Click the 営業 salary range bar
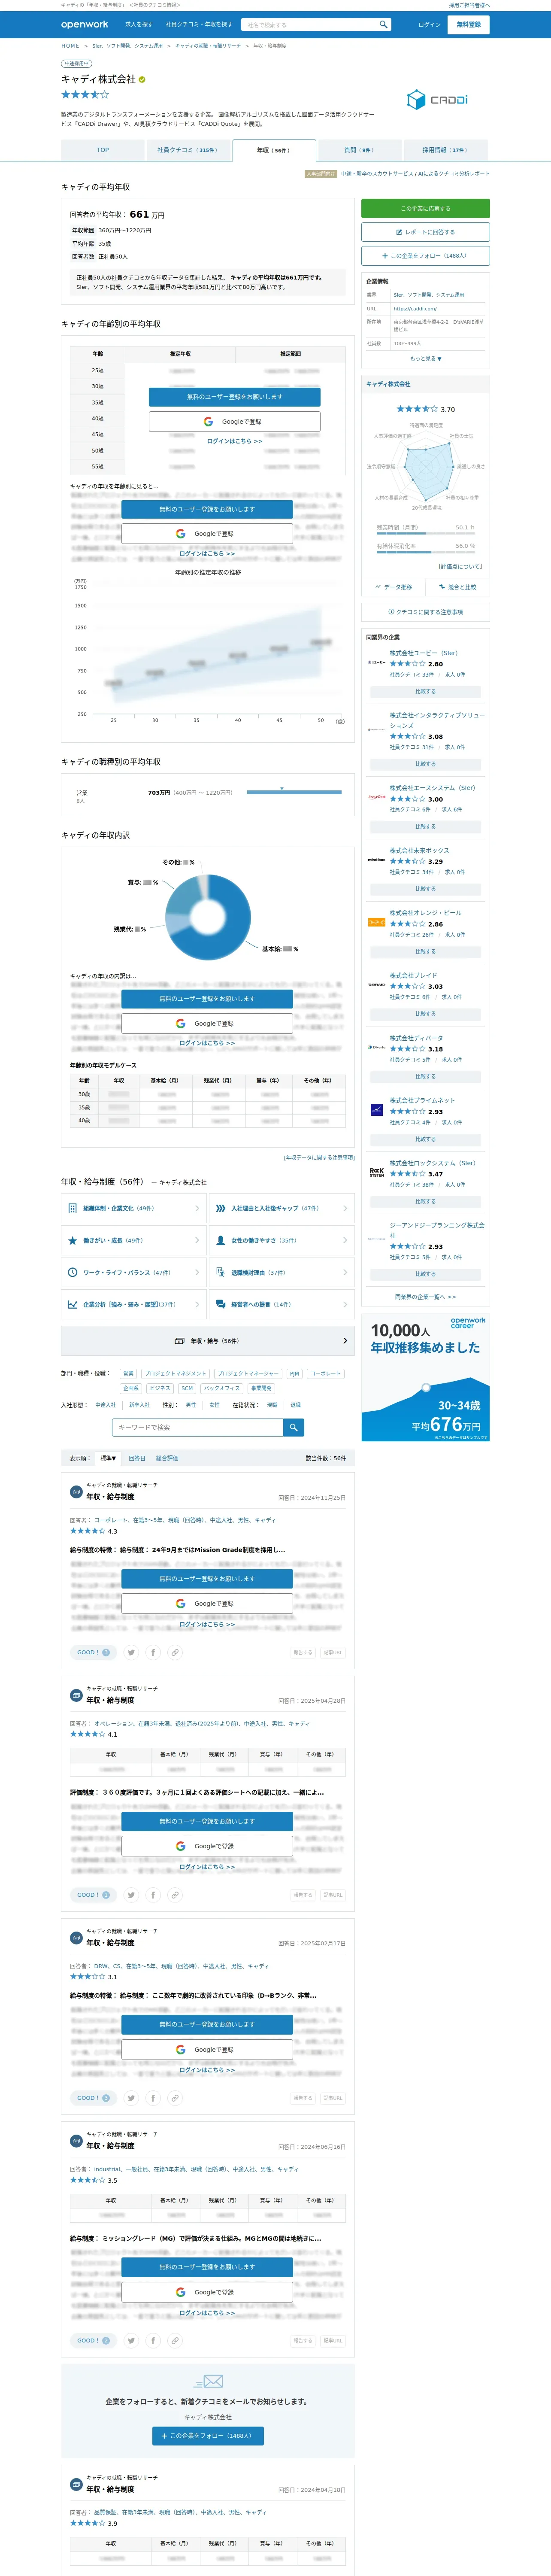Screen dimensions: 551x2576 click(294, 792)
